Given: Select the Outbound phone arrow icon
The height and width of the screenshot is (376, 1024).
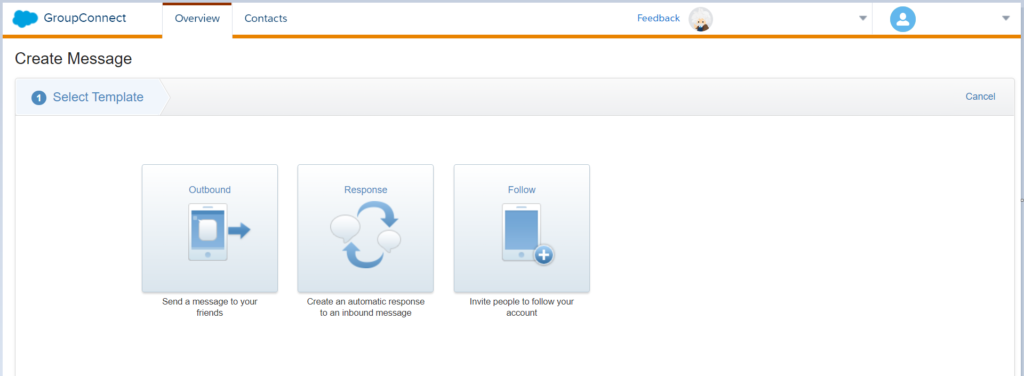Looking at the screenshot, I should (219, 232).
